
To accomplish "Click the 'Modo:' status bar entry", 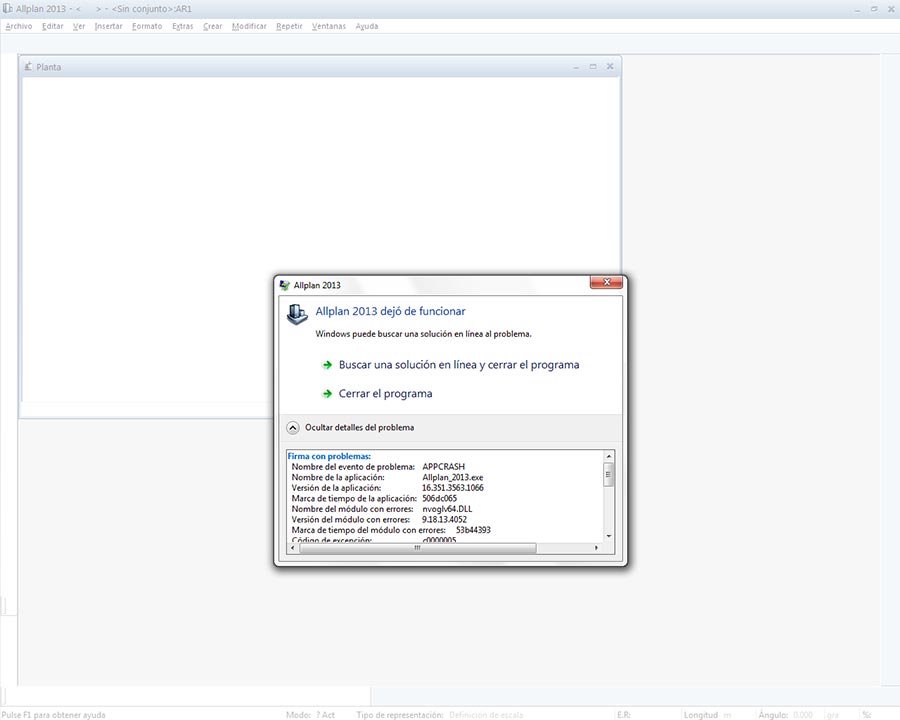I will click(298, 715).
